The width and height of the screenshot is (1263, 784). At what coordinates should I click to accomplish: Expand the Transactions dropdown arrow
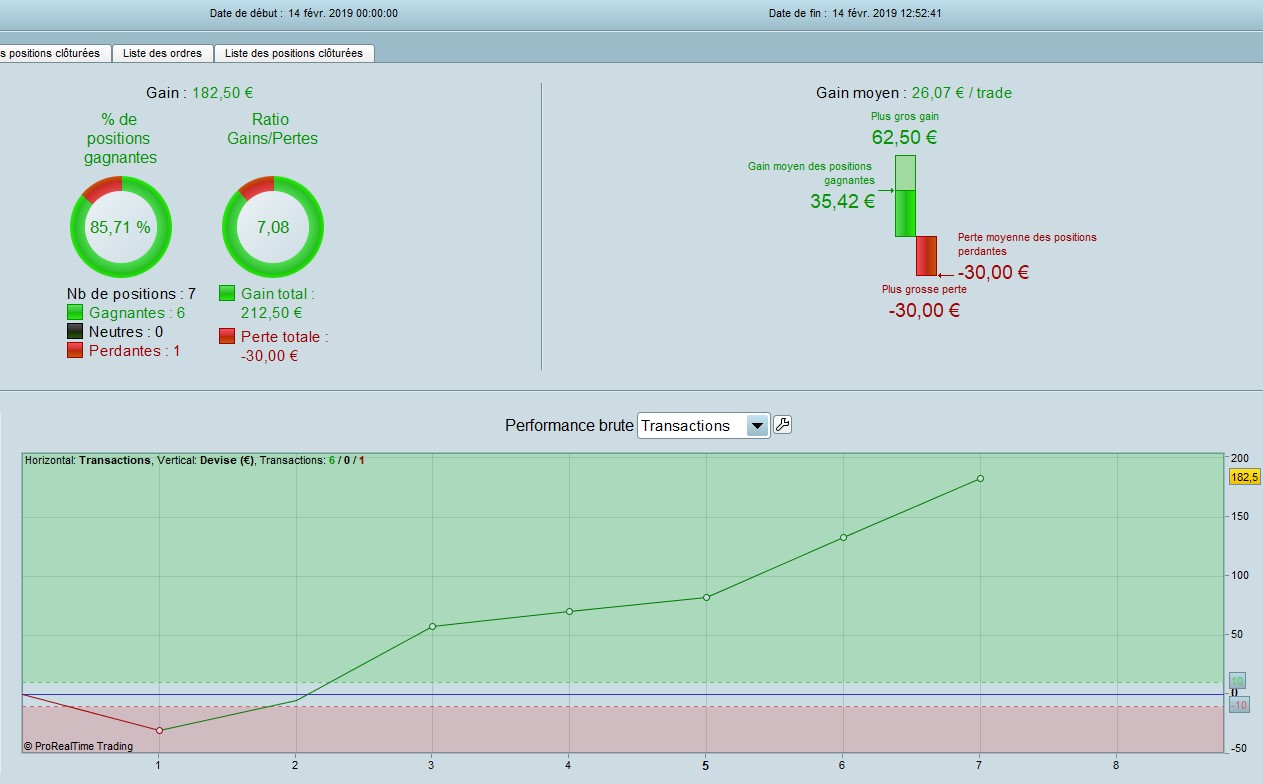coord(758,426)
